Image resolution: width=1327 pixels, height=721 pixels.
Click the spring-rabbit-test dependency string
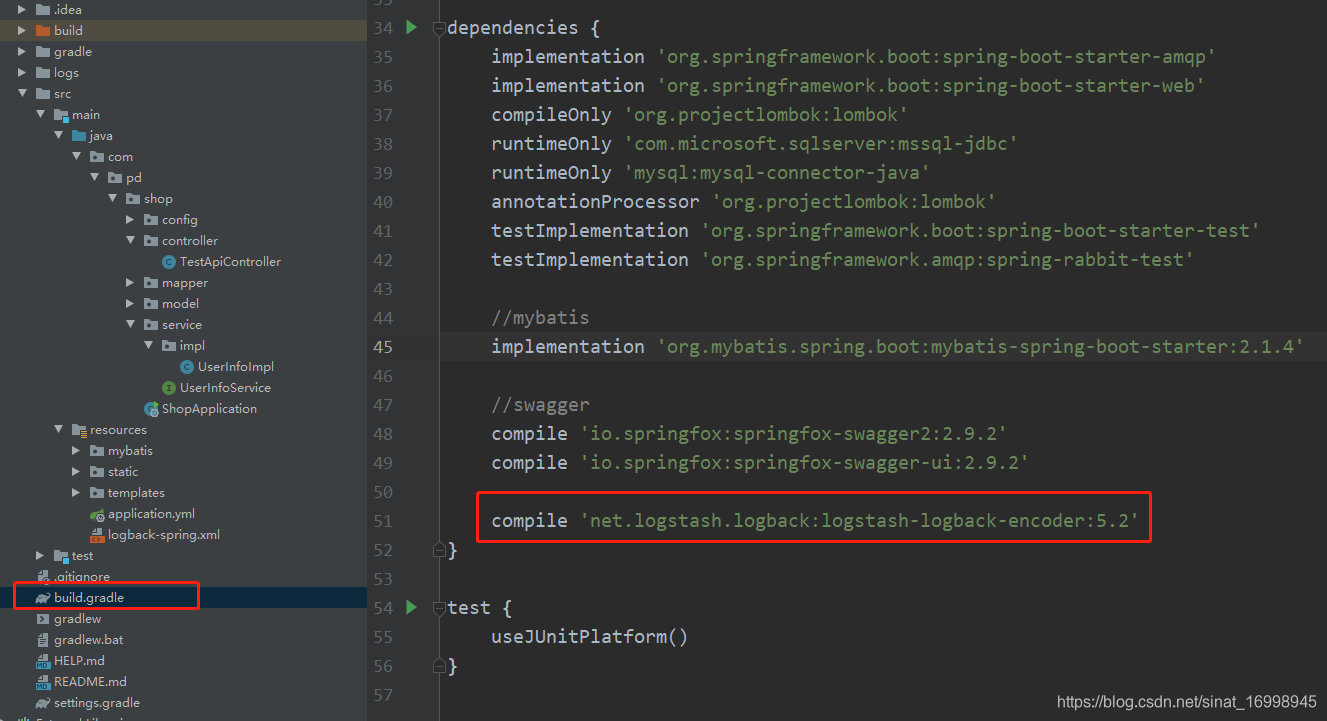coord(947,260)
